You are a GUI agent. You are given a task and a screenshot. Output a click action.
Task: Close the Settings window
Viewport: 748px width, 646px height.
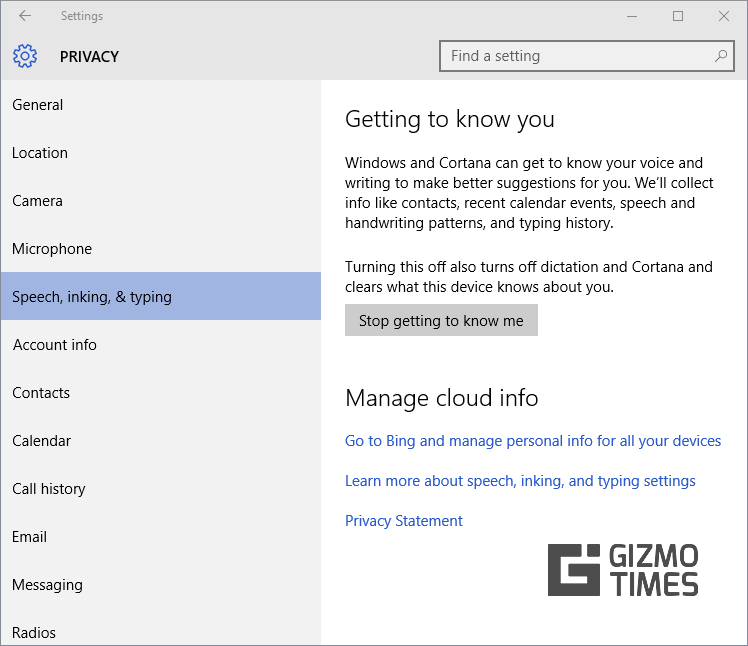click(x=724, y=16)
